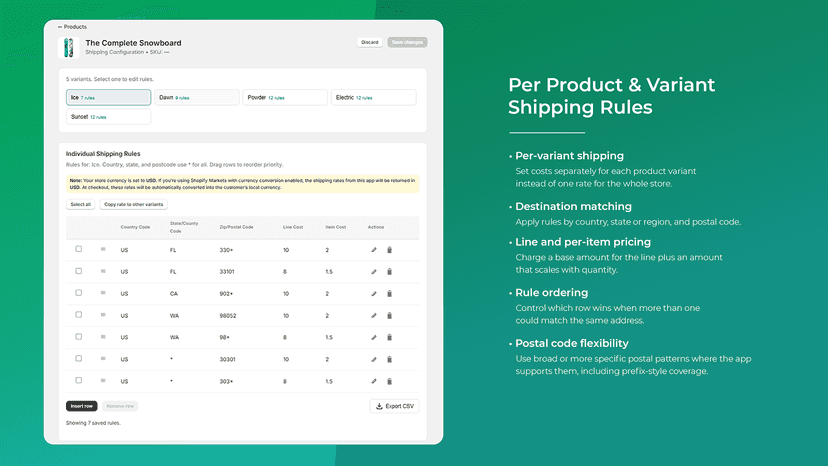The height and width of the screenshot is (466, 828).
Task: Select the Powder variant tab
Action: (285, 97)
